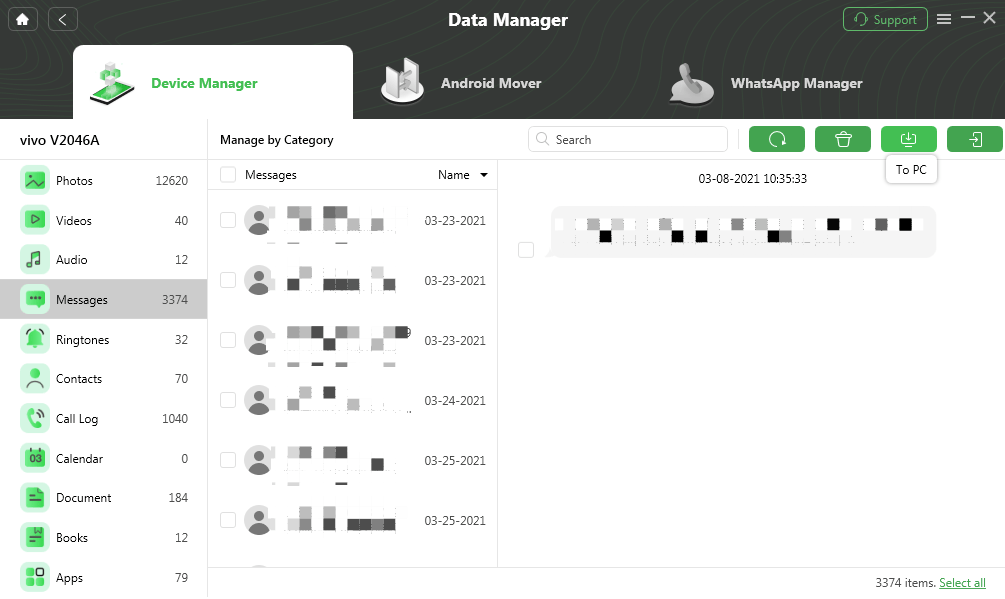Tick checkbox for 03-24-2021 conversation
1005x599 pixels.
point(228,400)
